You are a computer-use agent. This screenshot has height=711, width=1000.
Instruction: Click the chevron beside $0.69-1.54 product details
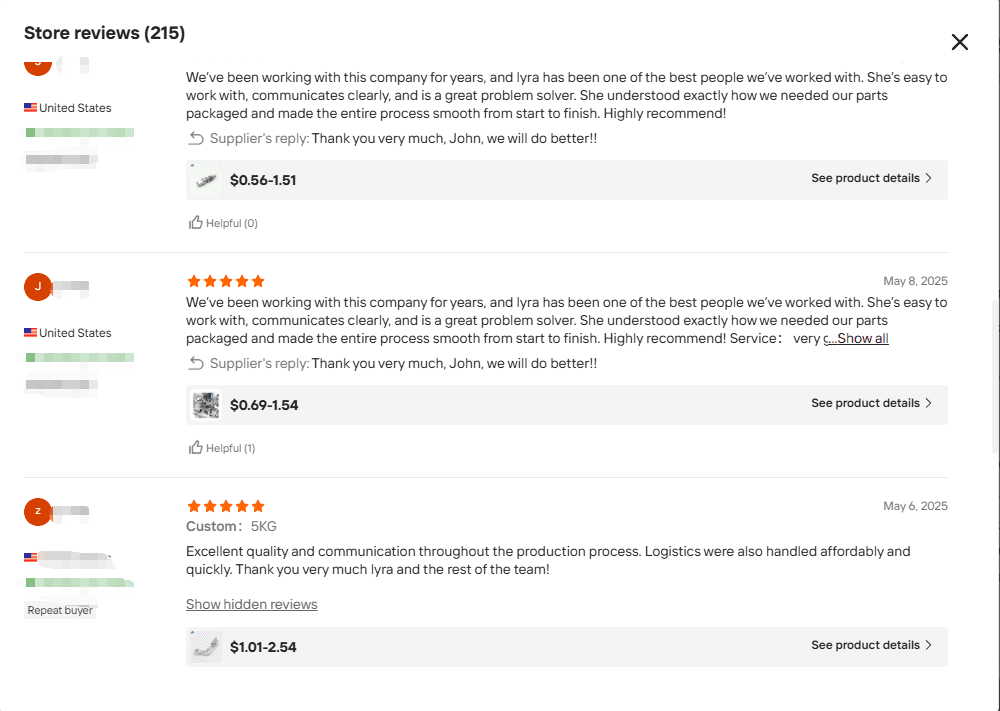[x=929, y=403]
